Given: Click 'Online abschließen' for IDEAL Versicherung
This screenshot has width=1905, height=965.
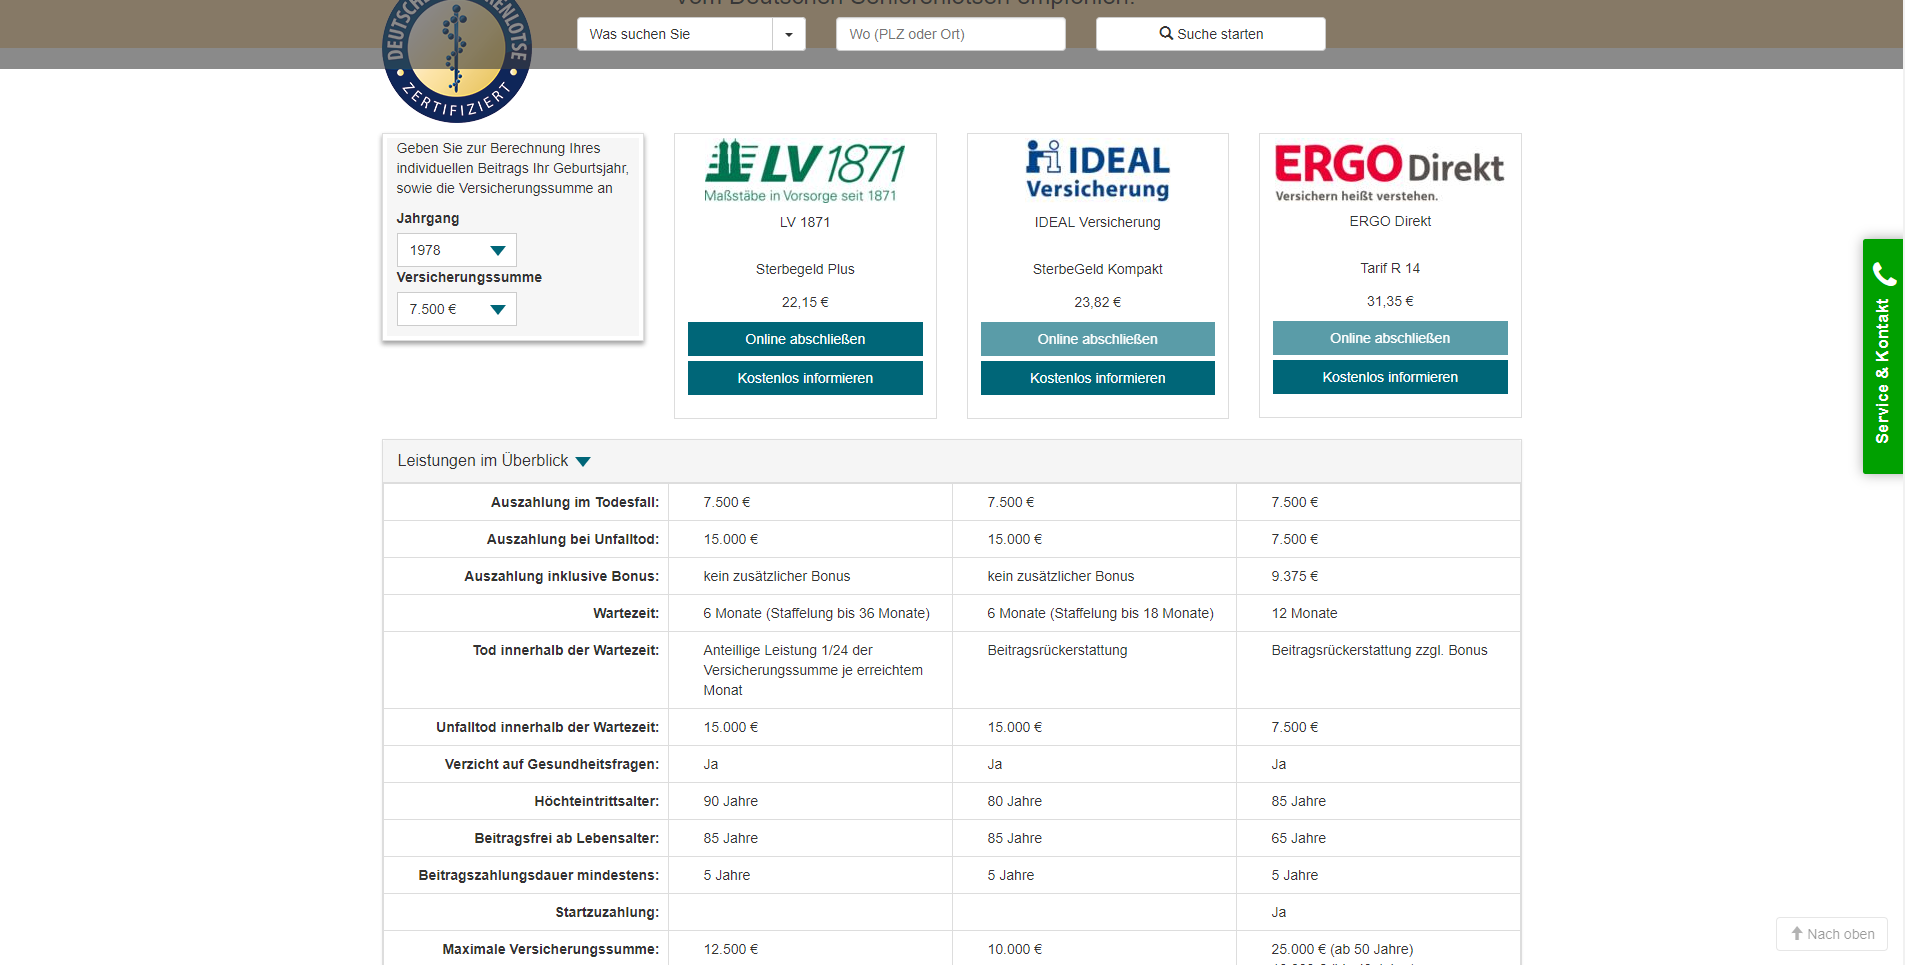Looking at the screenshot, I should (x=1098, y=339).
